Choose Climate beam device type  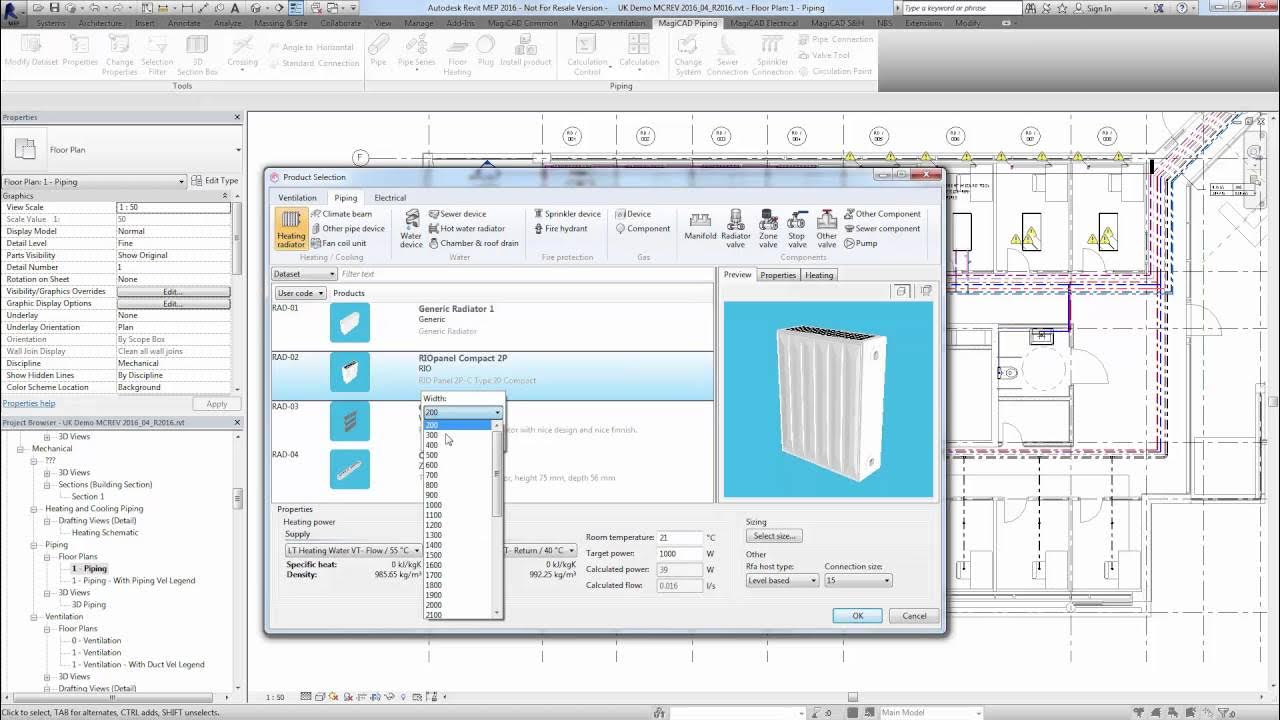[341, 214]
